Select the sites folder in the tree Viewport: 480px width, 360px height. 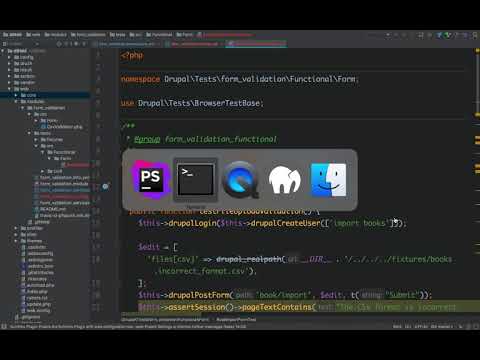(x=29, y=235)
